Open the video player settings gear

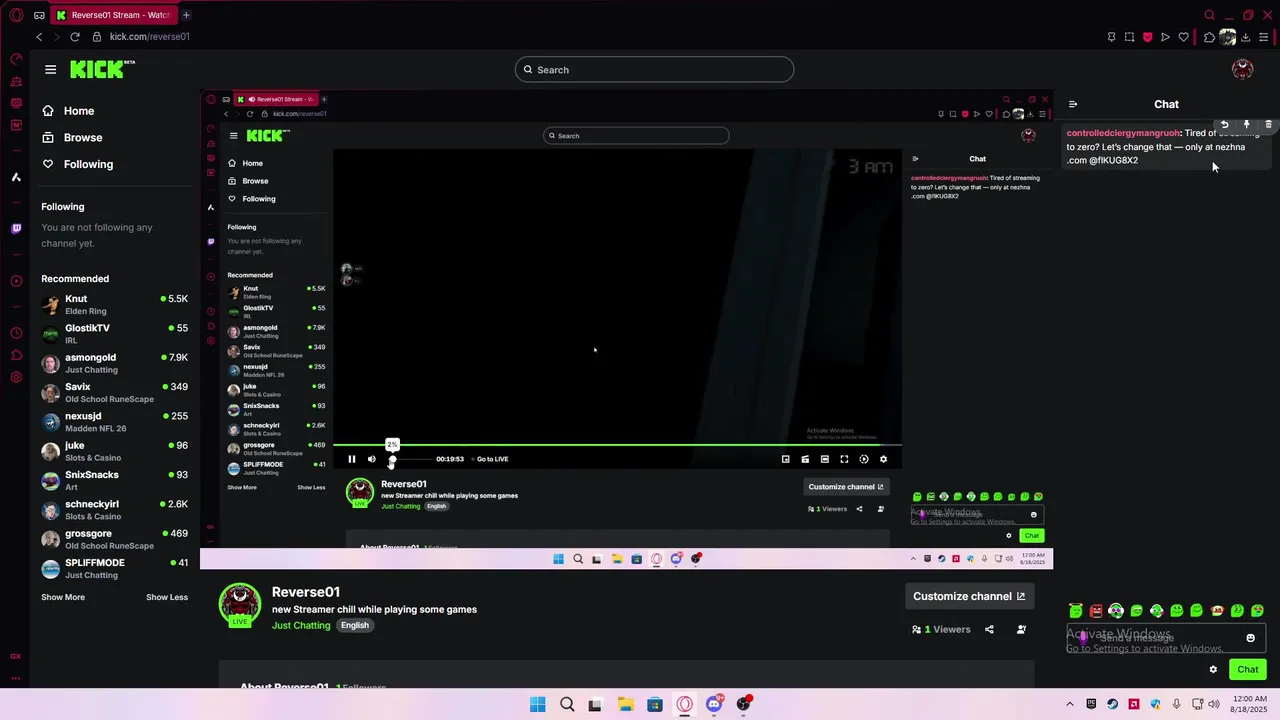click(x=883, y=459)
